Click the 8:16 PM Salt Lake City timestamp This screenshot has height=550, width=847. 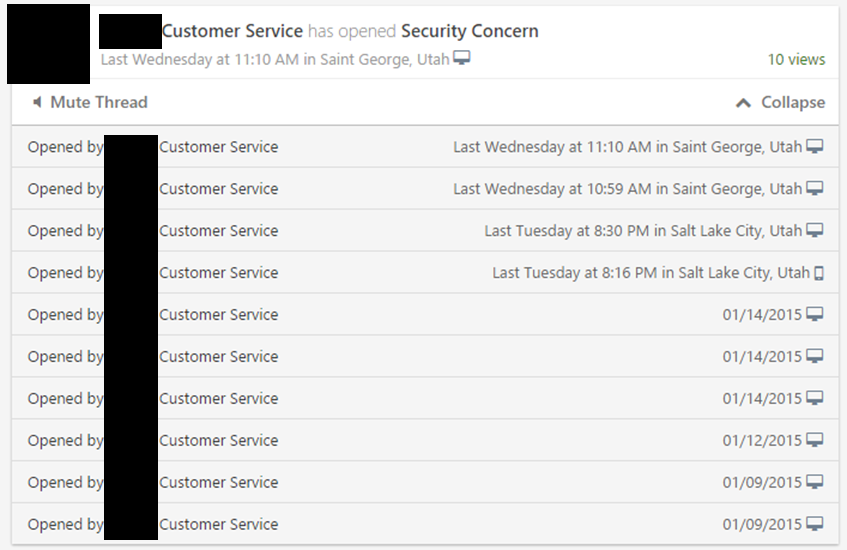[x=650, y=273]
